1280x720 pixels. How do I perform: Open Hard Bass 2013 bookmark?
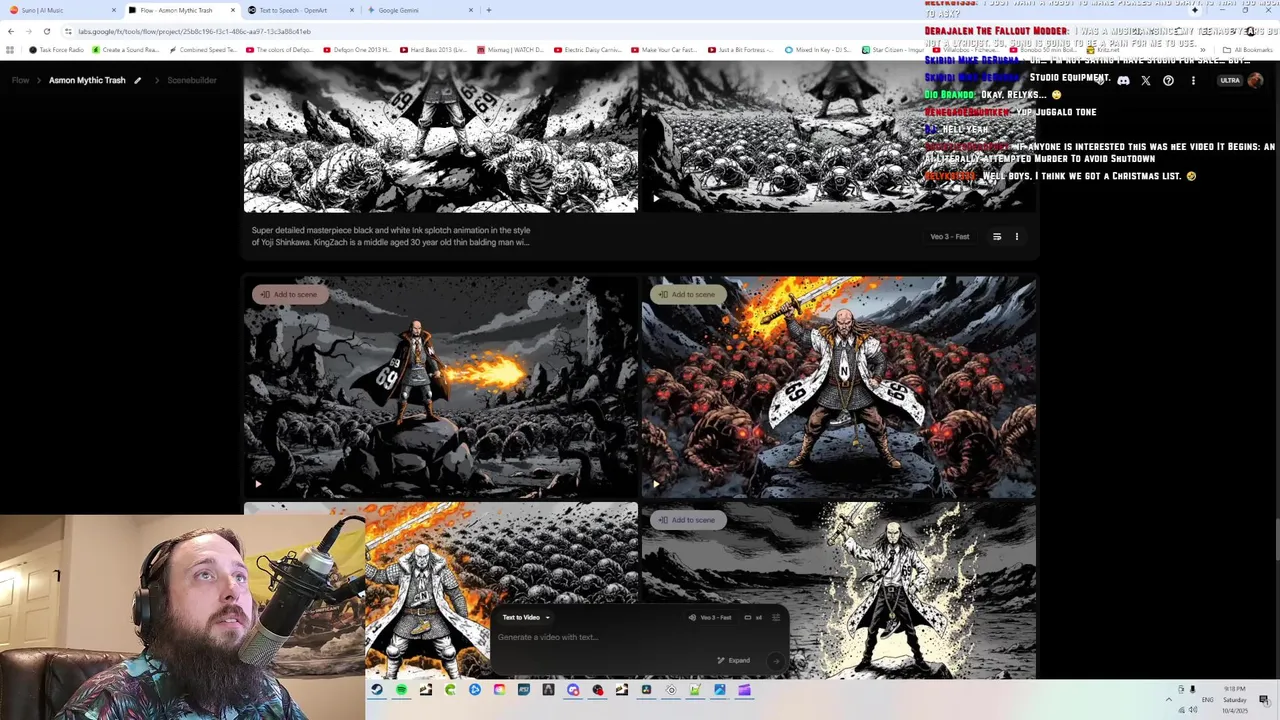point(434,50)
